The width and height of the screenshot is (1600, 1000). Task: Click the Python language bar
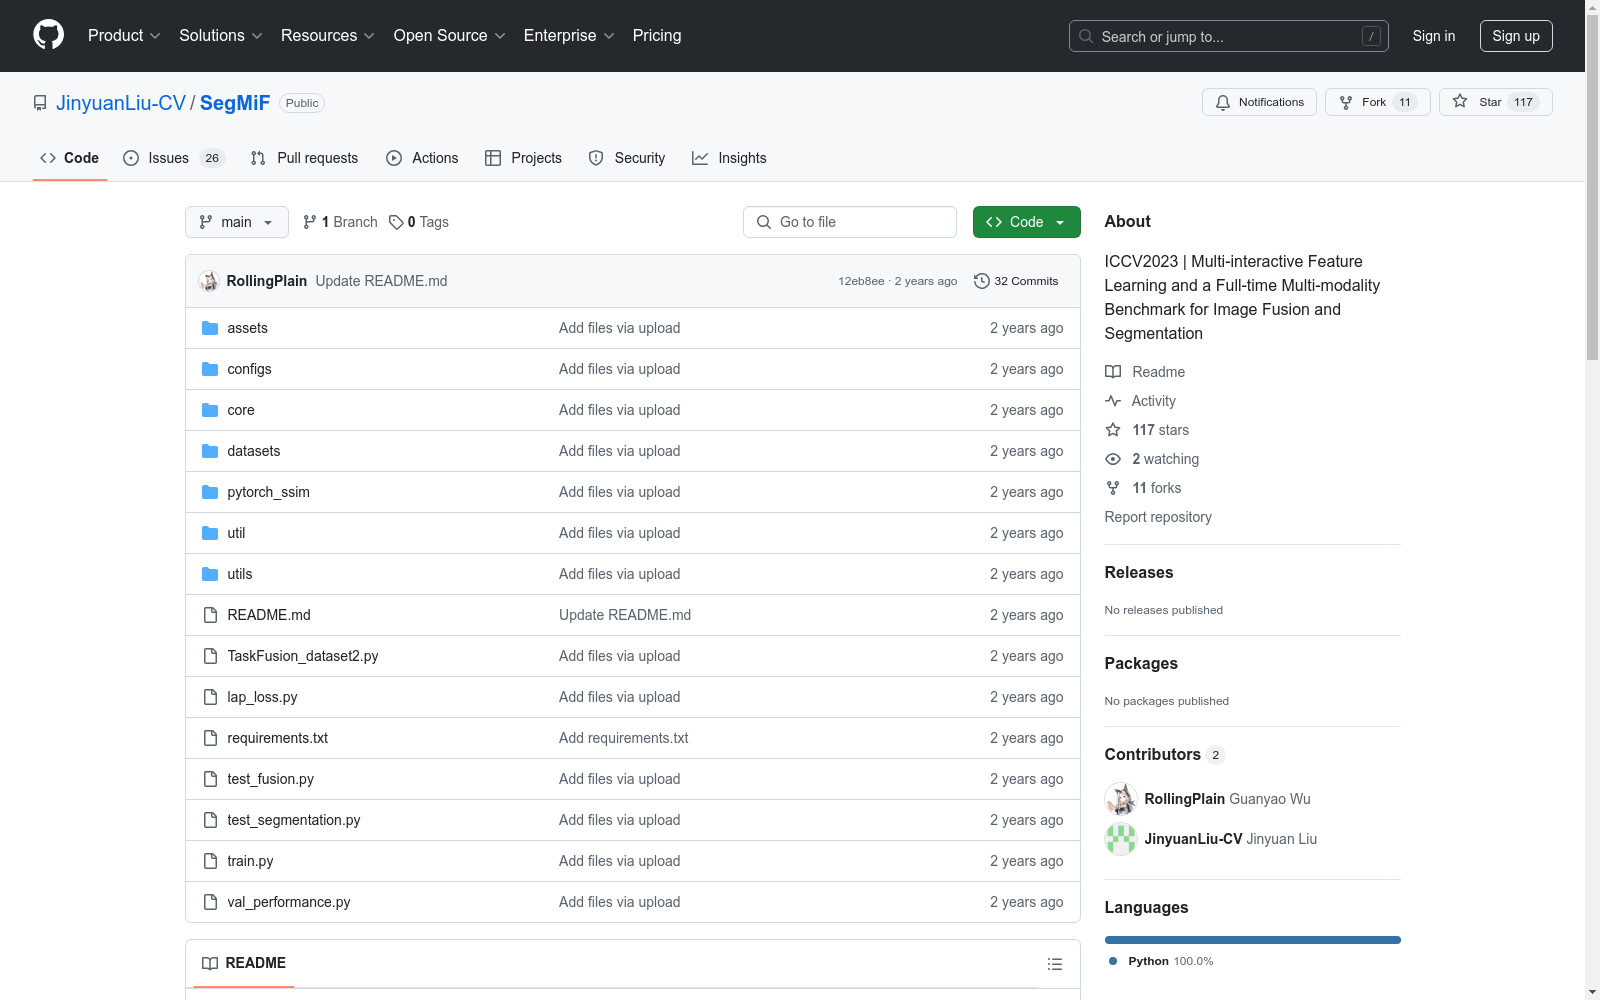click(1252, 940)
